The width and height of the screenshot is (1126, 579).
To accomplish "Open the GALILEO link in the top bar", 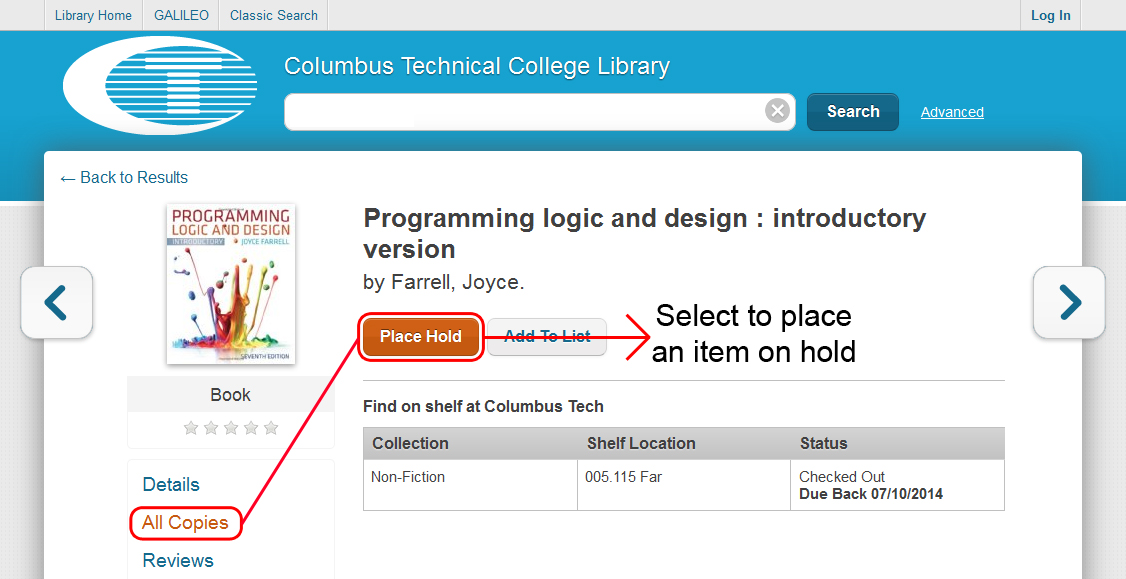I will [x=181, y=15].
